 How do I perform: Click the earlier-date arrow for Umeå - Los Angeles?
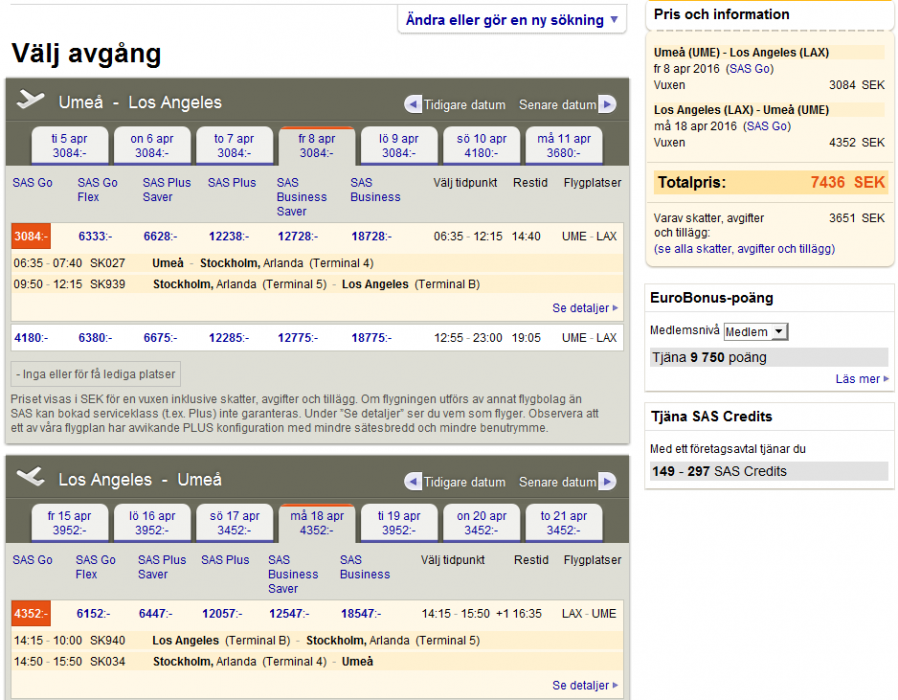coord(413,105)
